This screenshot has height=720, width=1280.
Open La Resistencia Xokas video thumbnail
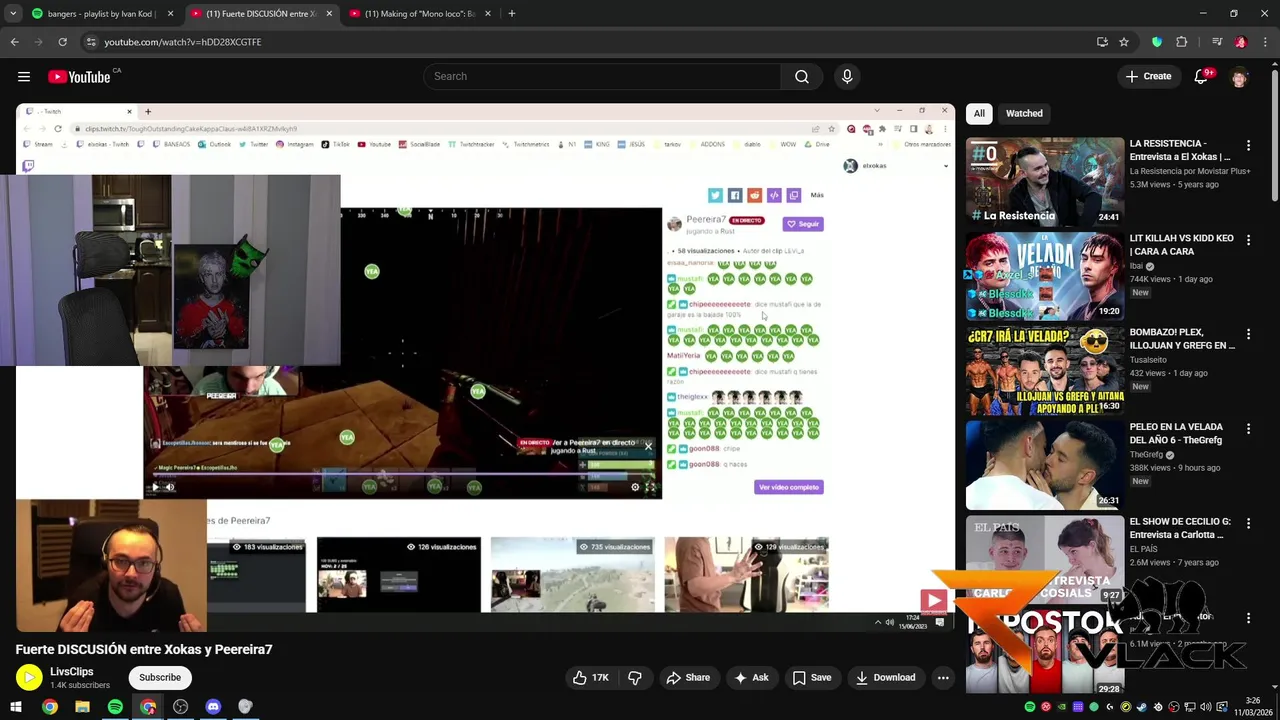click(x=1045, y=182)
